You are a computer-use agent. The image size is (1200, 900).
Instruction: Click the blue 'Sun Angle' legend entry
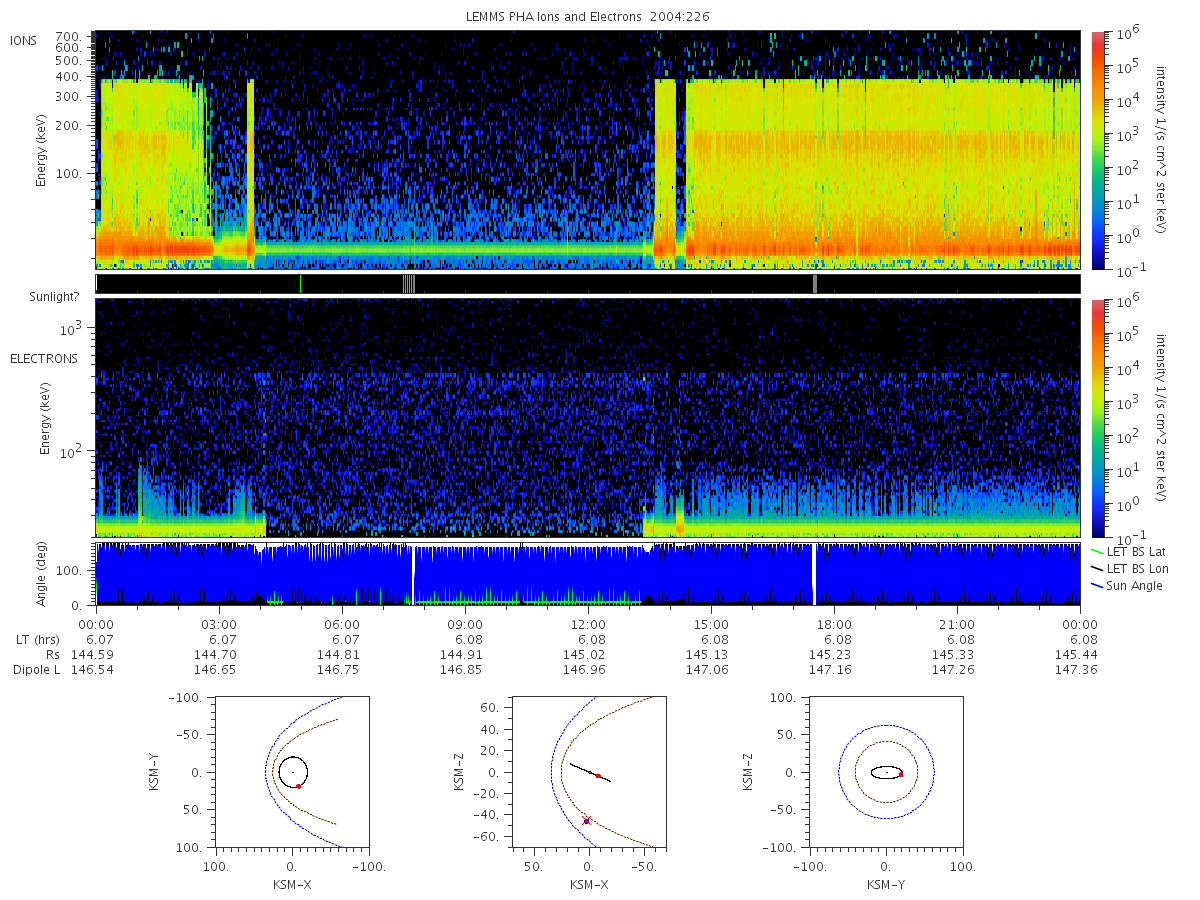(1126, 585)
